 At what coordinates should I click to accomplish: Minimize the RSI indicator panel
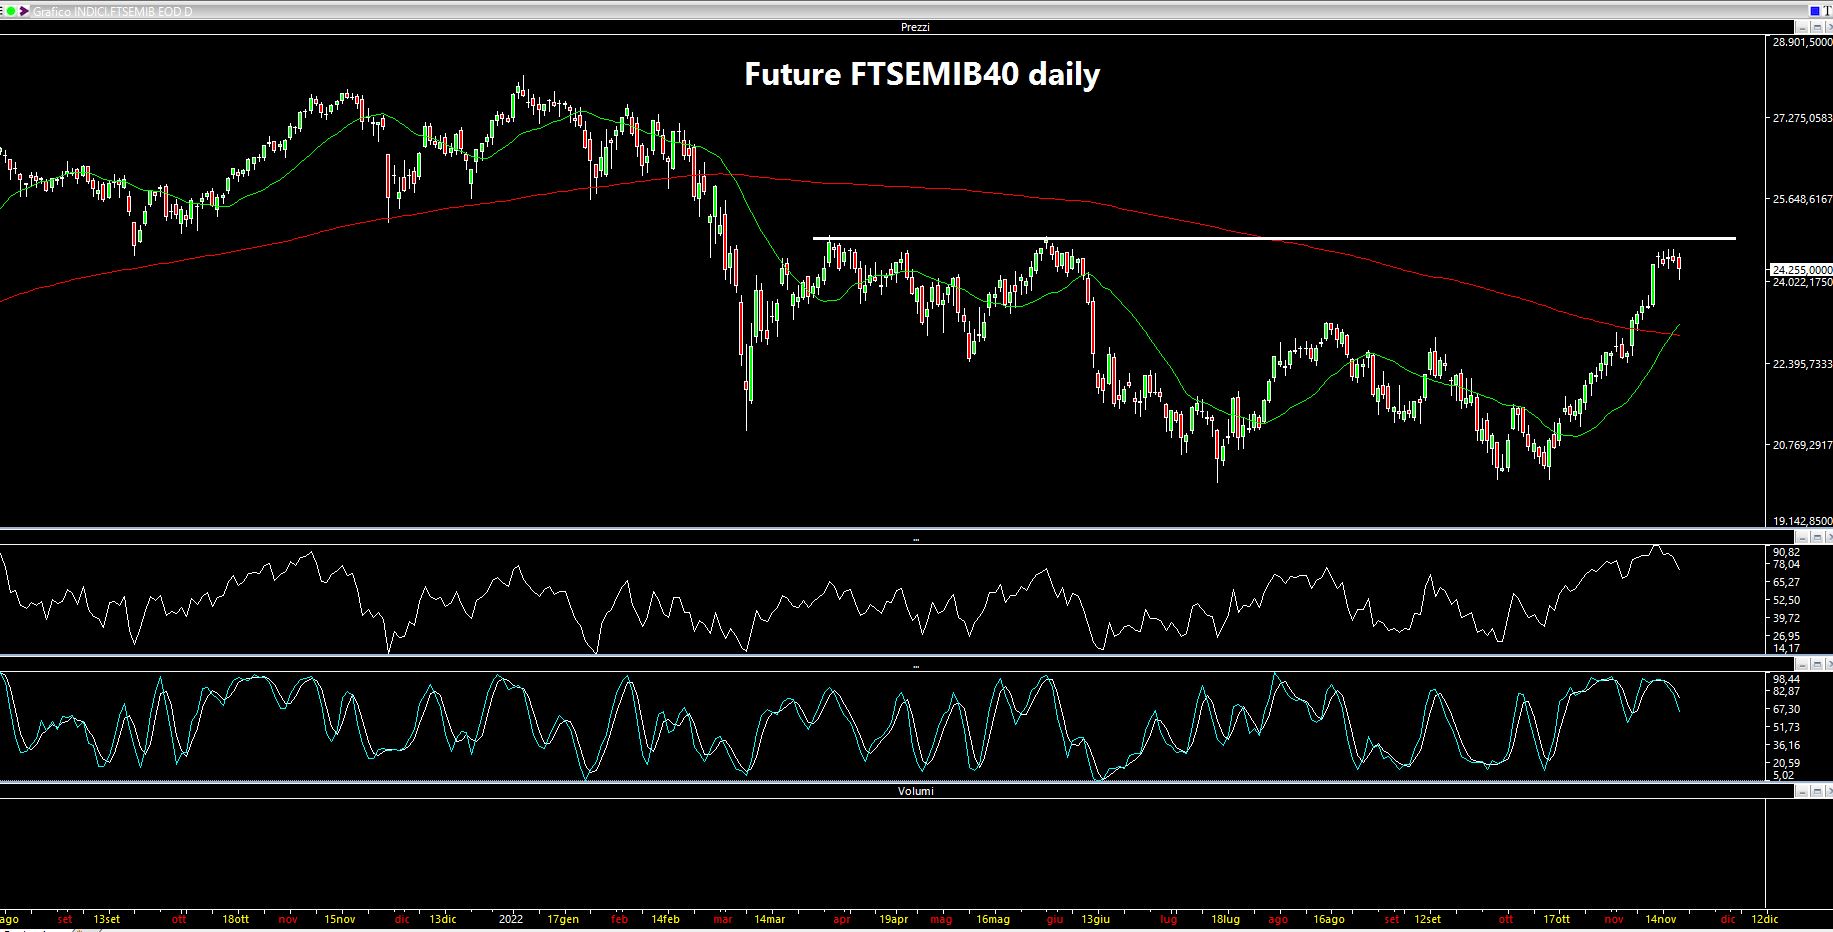coord(1802,537)
